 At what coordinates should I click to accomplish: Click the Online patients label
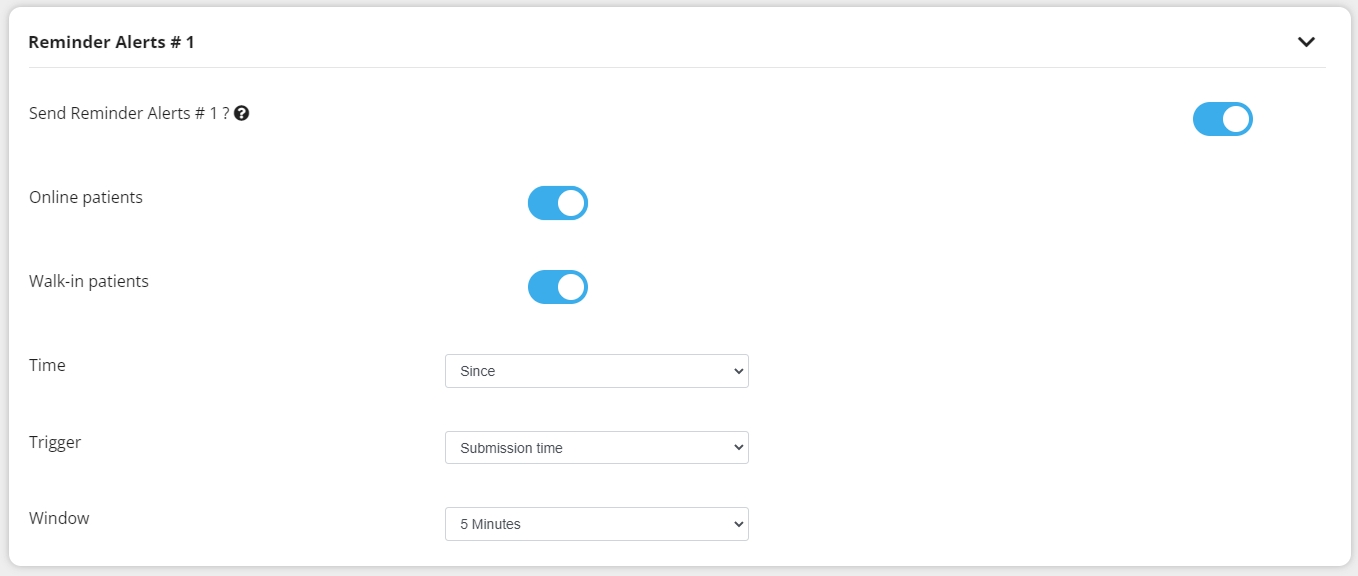[86, 198]
